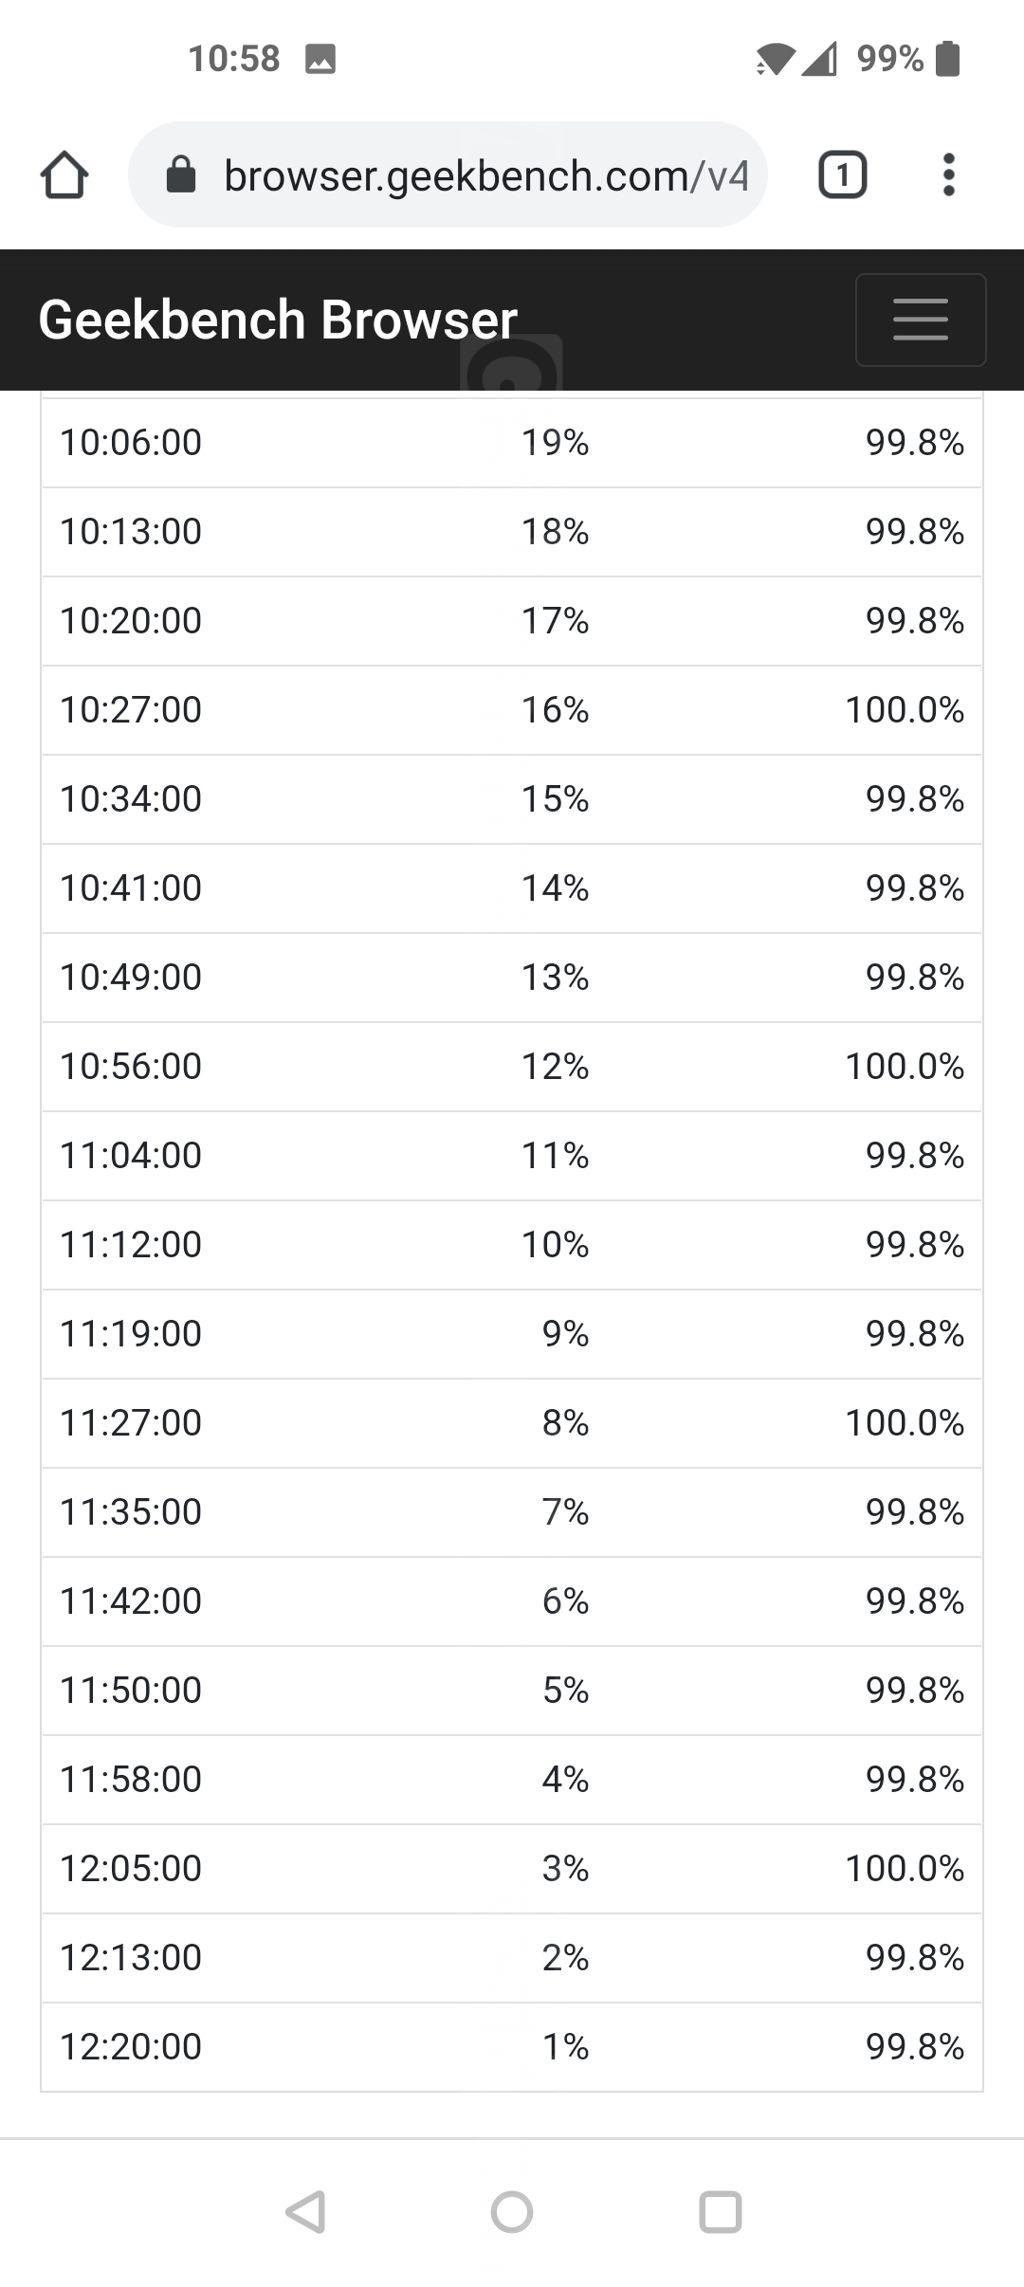The width and height of the screenshot is (1024, 2287).
Task: Tap the Wi-Fi signal status icon
Action: tap(774, 60)
